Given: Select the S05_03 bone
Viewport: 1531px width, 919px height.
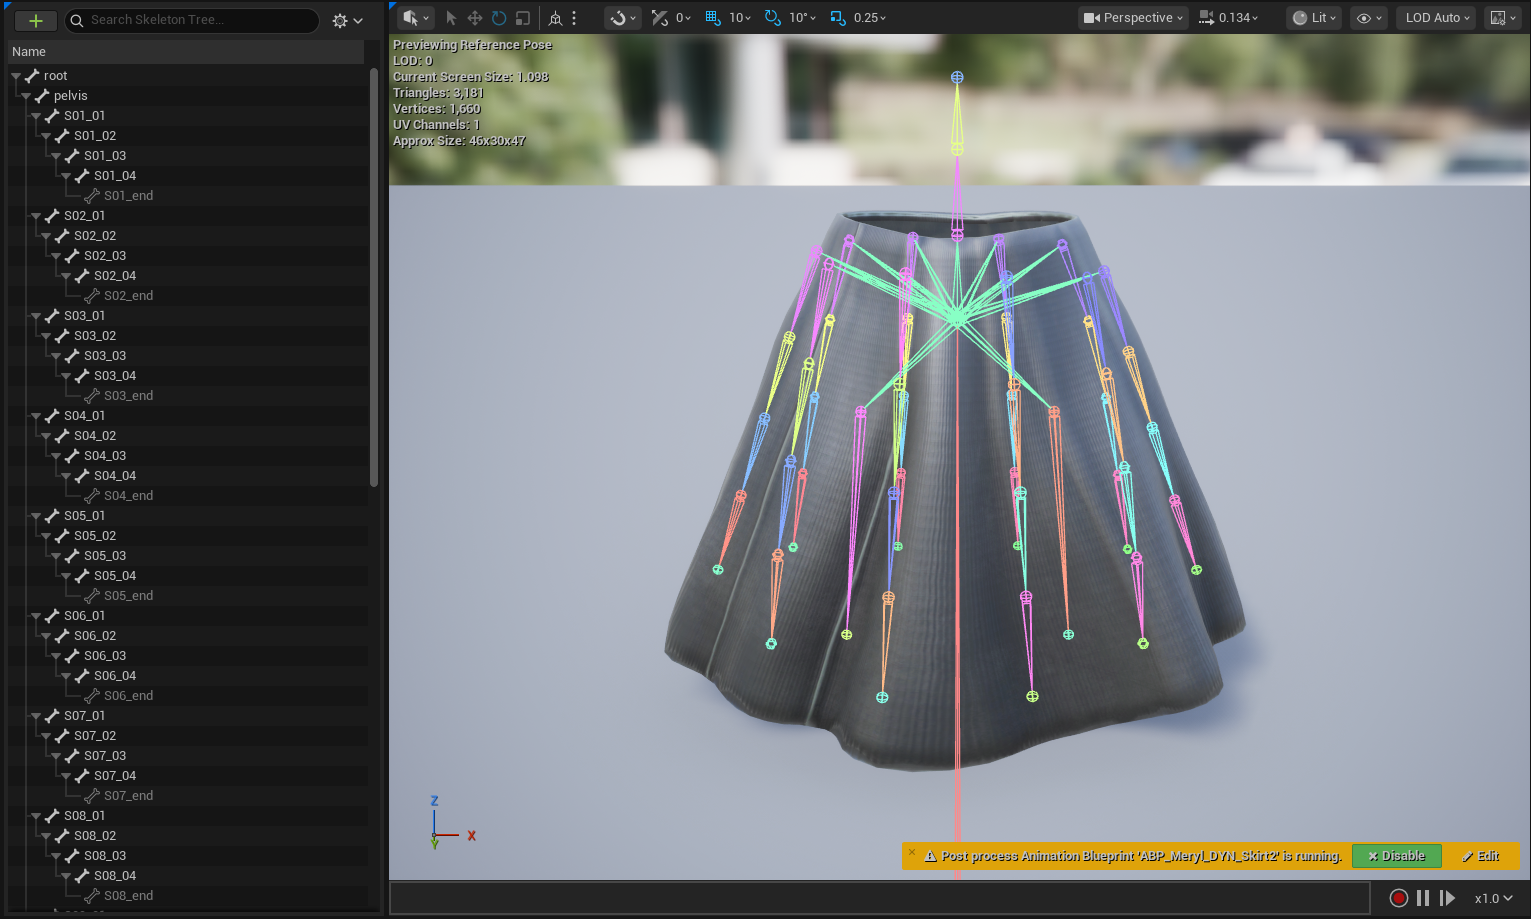Looking at the screenshot, I should 105,556.
